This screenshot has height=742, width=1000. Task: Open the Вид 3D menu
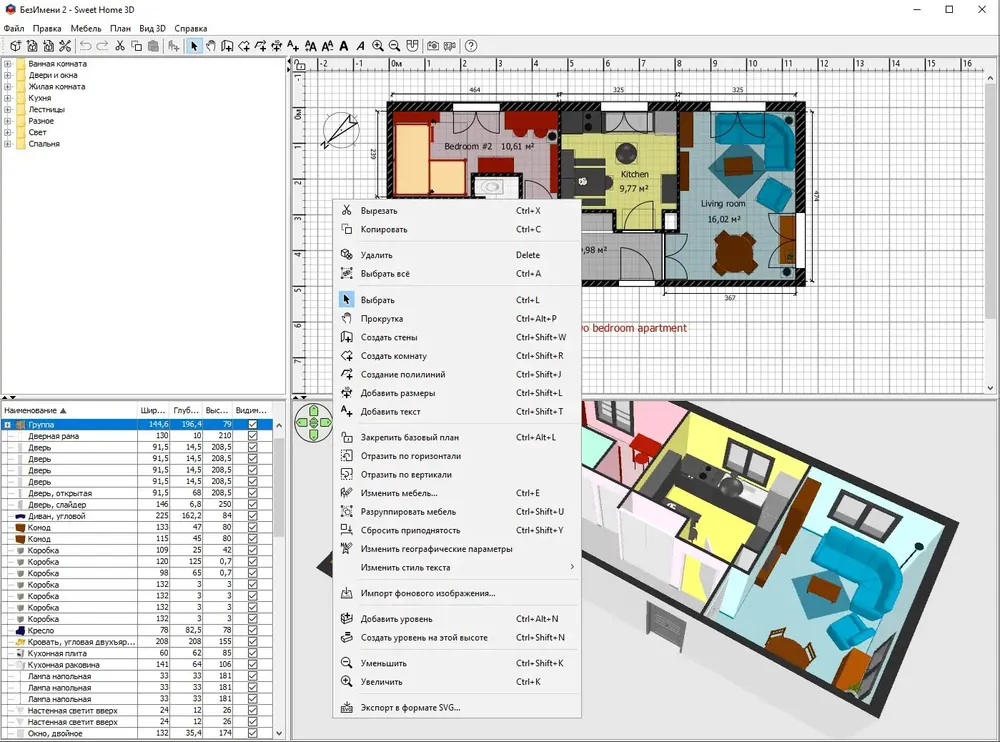click(152, 28)
